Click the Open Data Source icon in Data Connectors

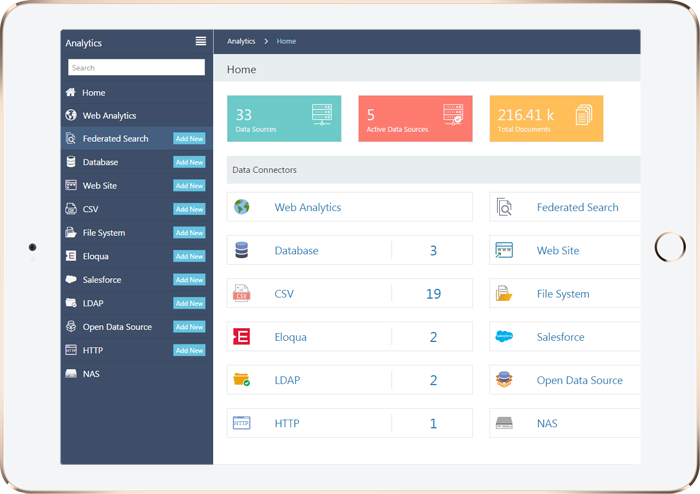(504, 380)
